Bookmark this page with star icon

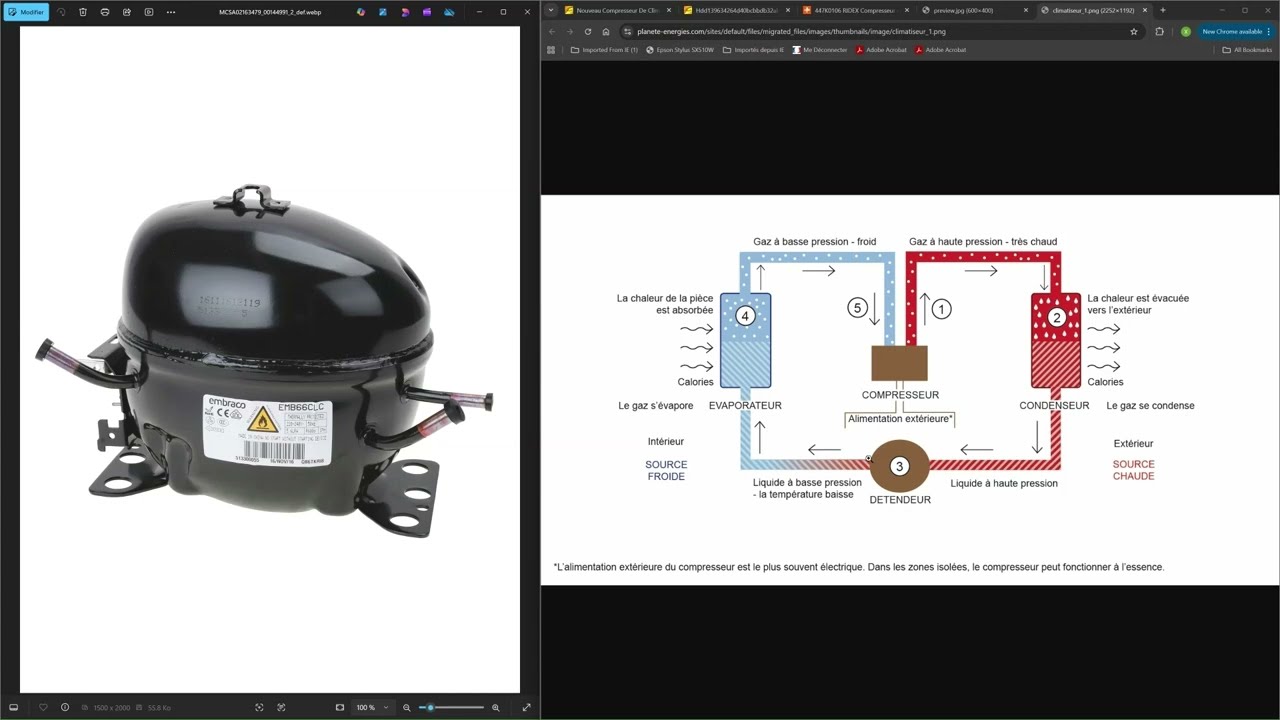[1134, 31]
